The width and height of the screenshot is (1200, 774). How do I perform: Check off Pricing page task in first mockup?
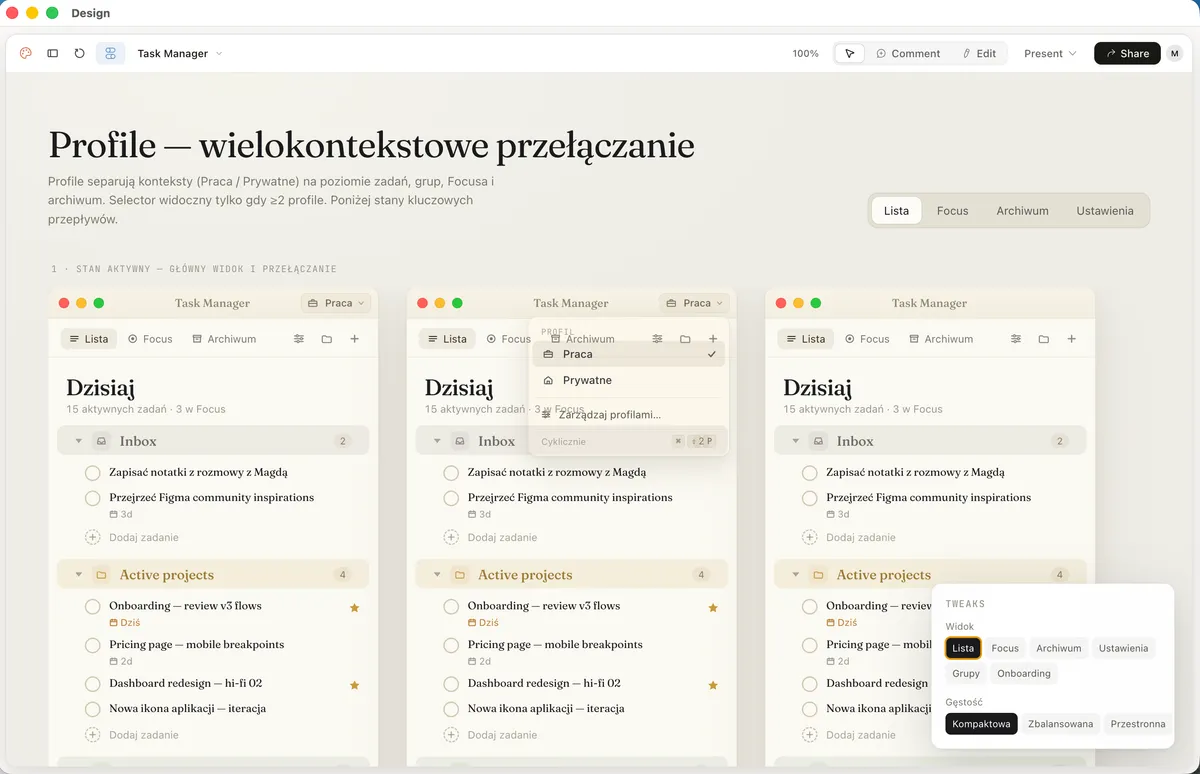click(92, 645)
